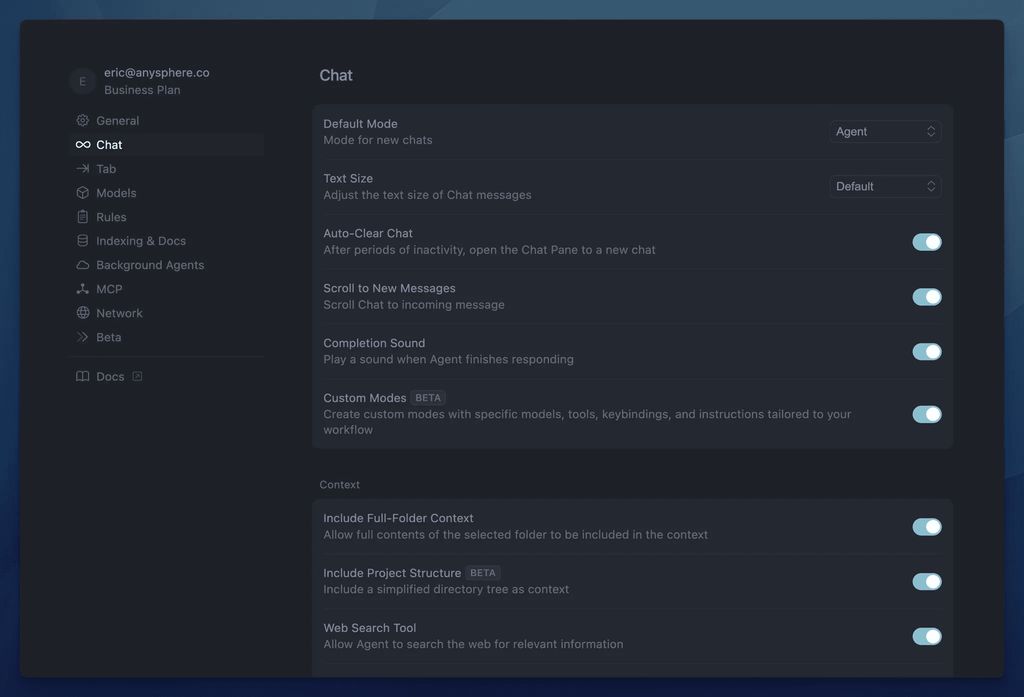Disable the Auto-Clear Chat toggle
Image resolution: width=1024 pixels, height=697 pixels.
(x=926, y=242)
